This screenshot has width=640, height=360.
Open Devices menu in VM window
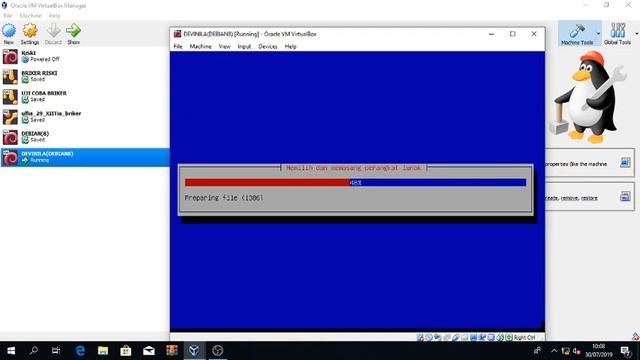click(268, 47)
